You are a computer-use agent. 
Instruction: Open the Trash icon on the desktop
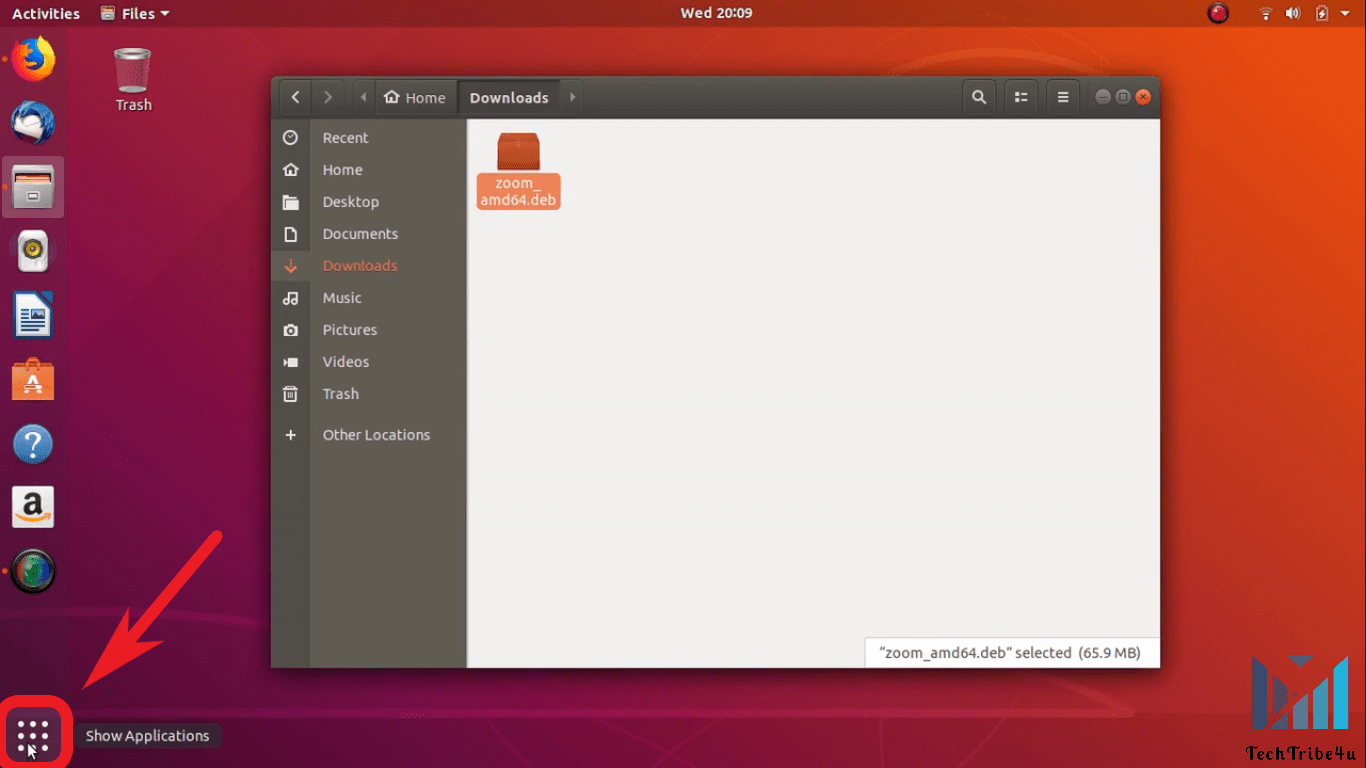(x=133, y=80)
